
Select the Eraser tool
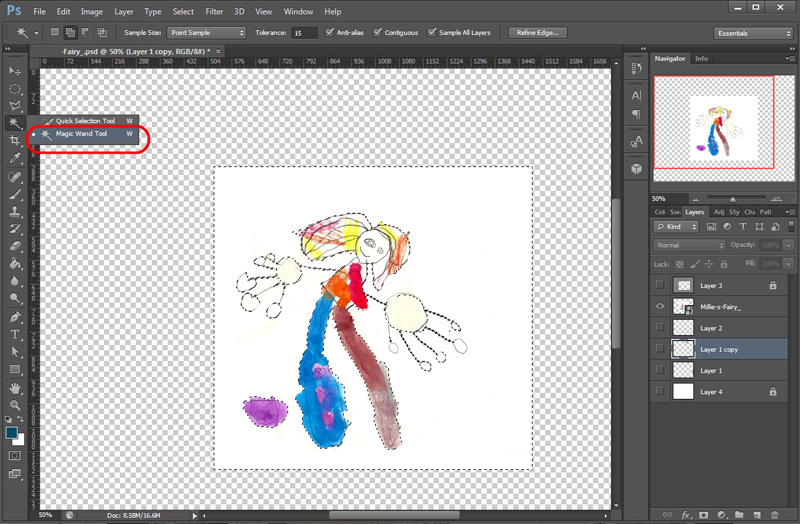tap(15, 246)
